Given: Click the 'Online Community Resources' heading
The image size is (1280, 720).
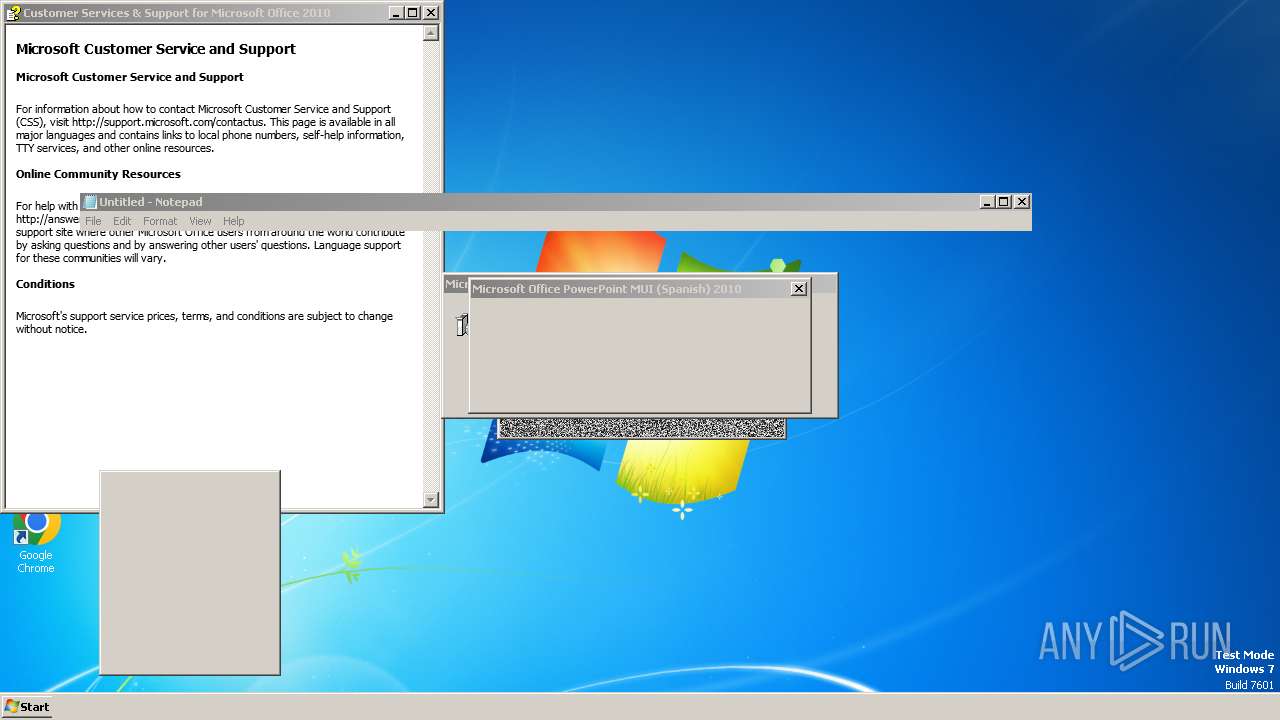Looking at the screenshot, I should click(98, 174).
